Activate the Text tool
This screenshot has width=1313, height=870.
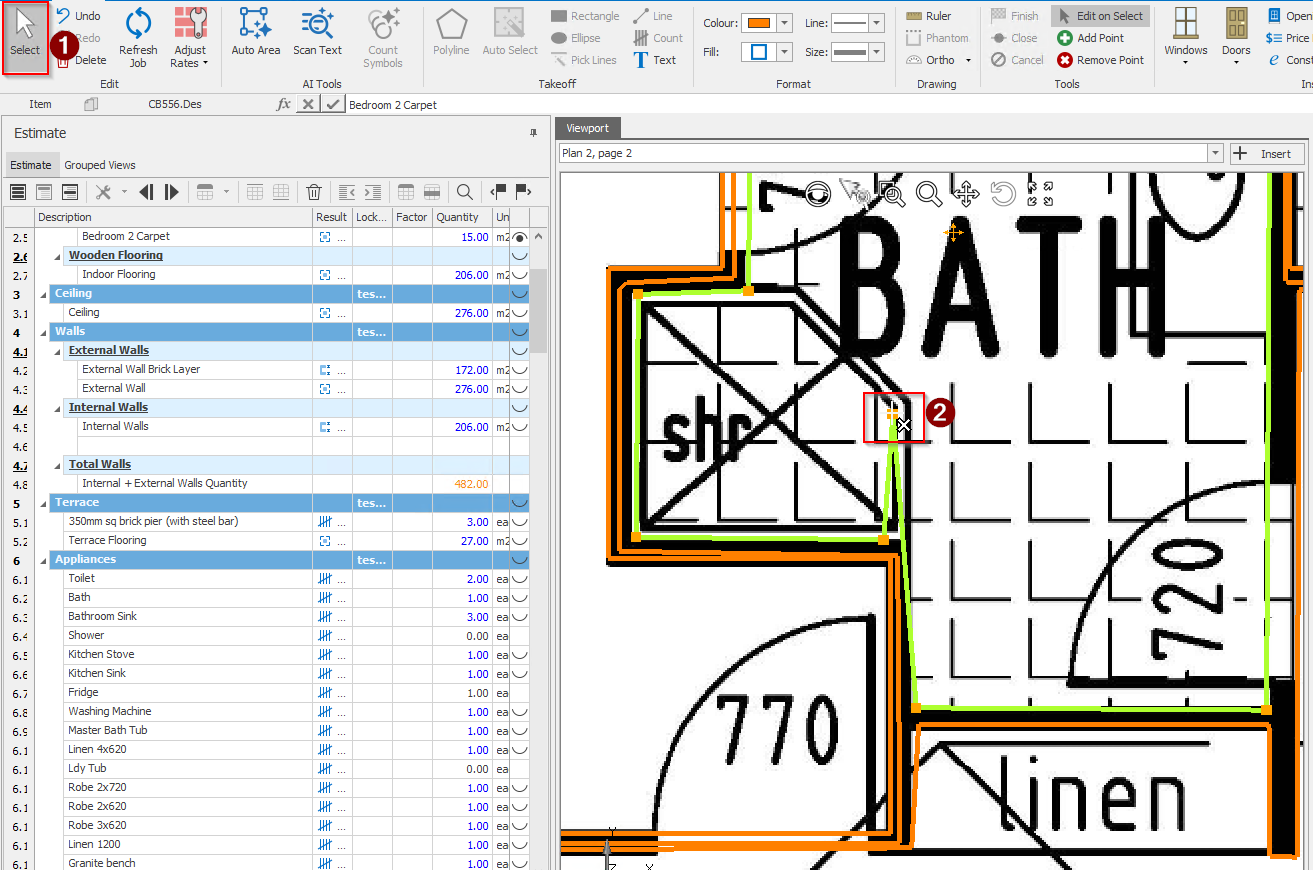pos(655,60)
